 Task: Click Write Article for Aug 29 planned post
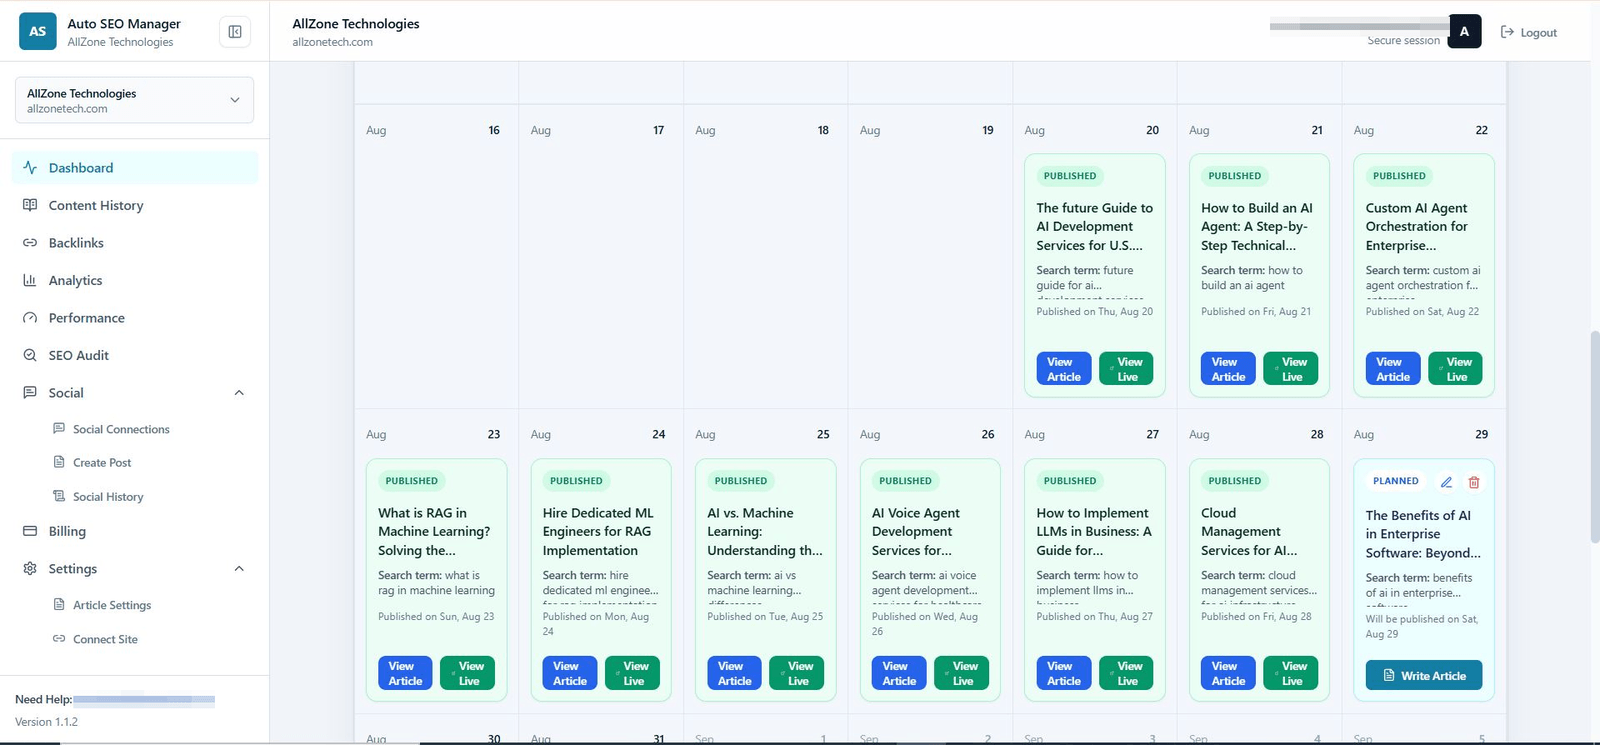click(1424, 676)
